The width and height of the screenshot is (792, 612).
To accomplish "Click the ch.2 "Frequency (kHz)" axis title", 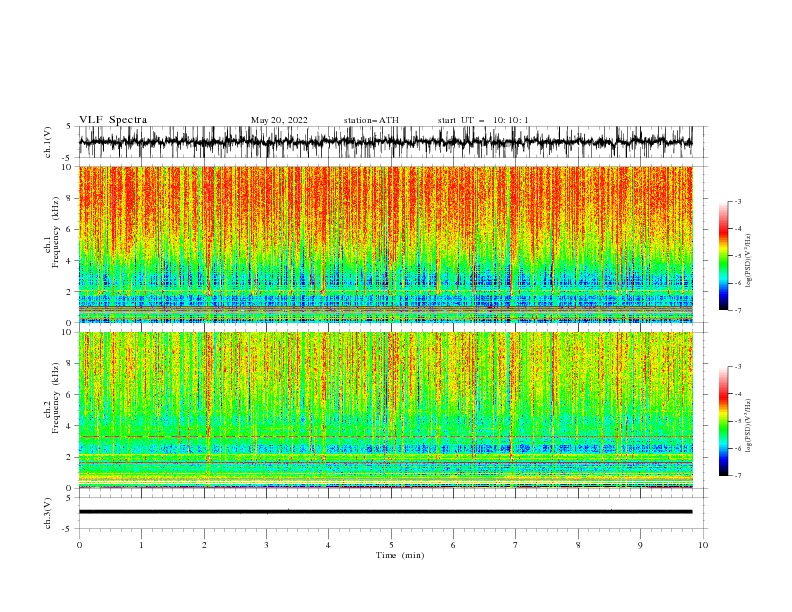I will pyautogui.click(x=56, y=398).
